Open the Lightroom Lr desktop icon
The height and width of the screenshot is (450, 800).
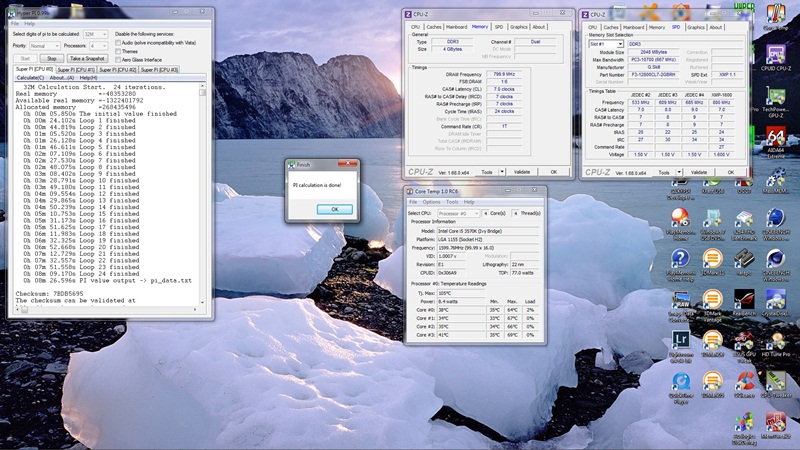tap(680, 347)
